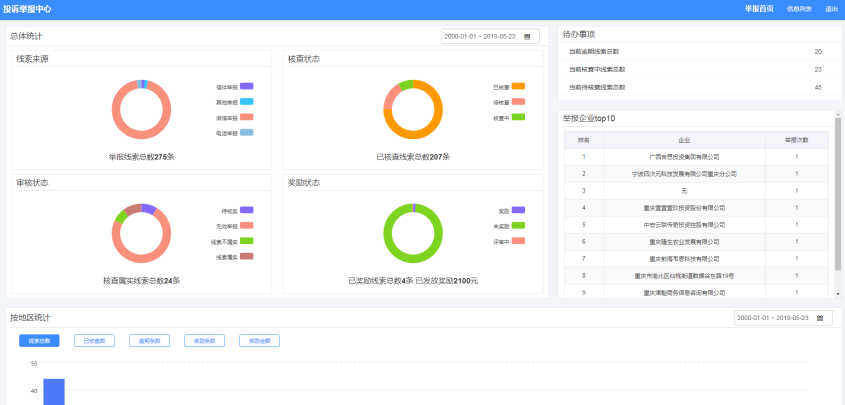Click 退出 to log out

(x=831, y=8)
